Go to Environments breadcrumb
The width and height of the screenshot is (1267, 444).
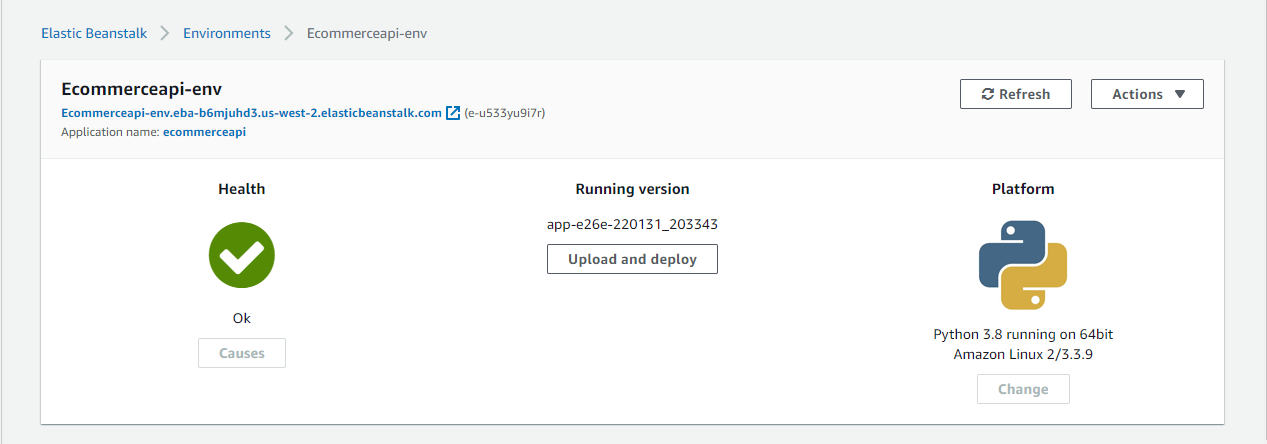tap(226, 33)
